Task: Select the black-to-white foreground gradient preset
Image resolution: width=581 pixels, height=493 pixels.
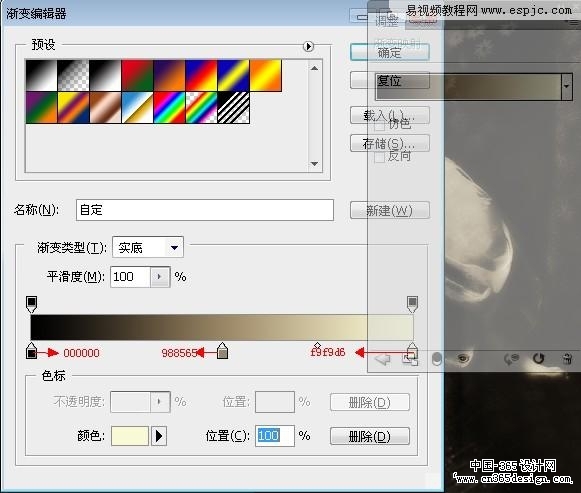Action: click(41, 75)
